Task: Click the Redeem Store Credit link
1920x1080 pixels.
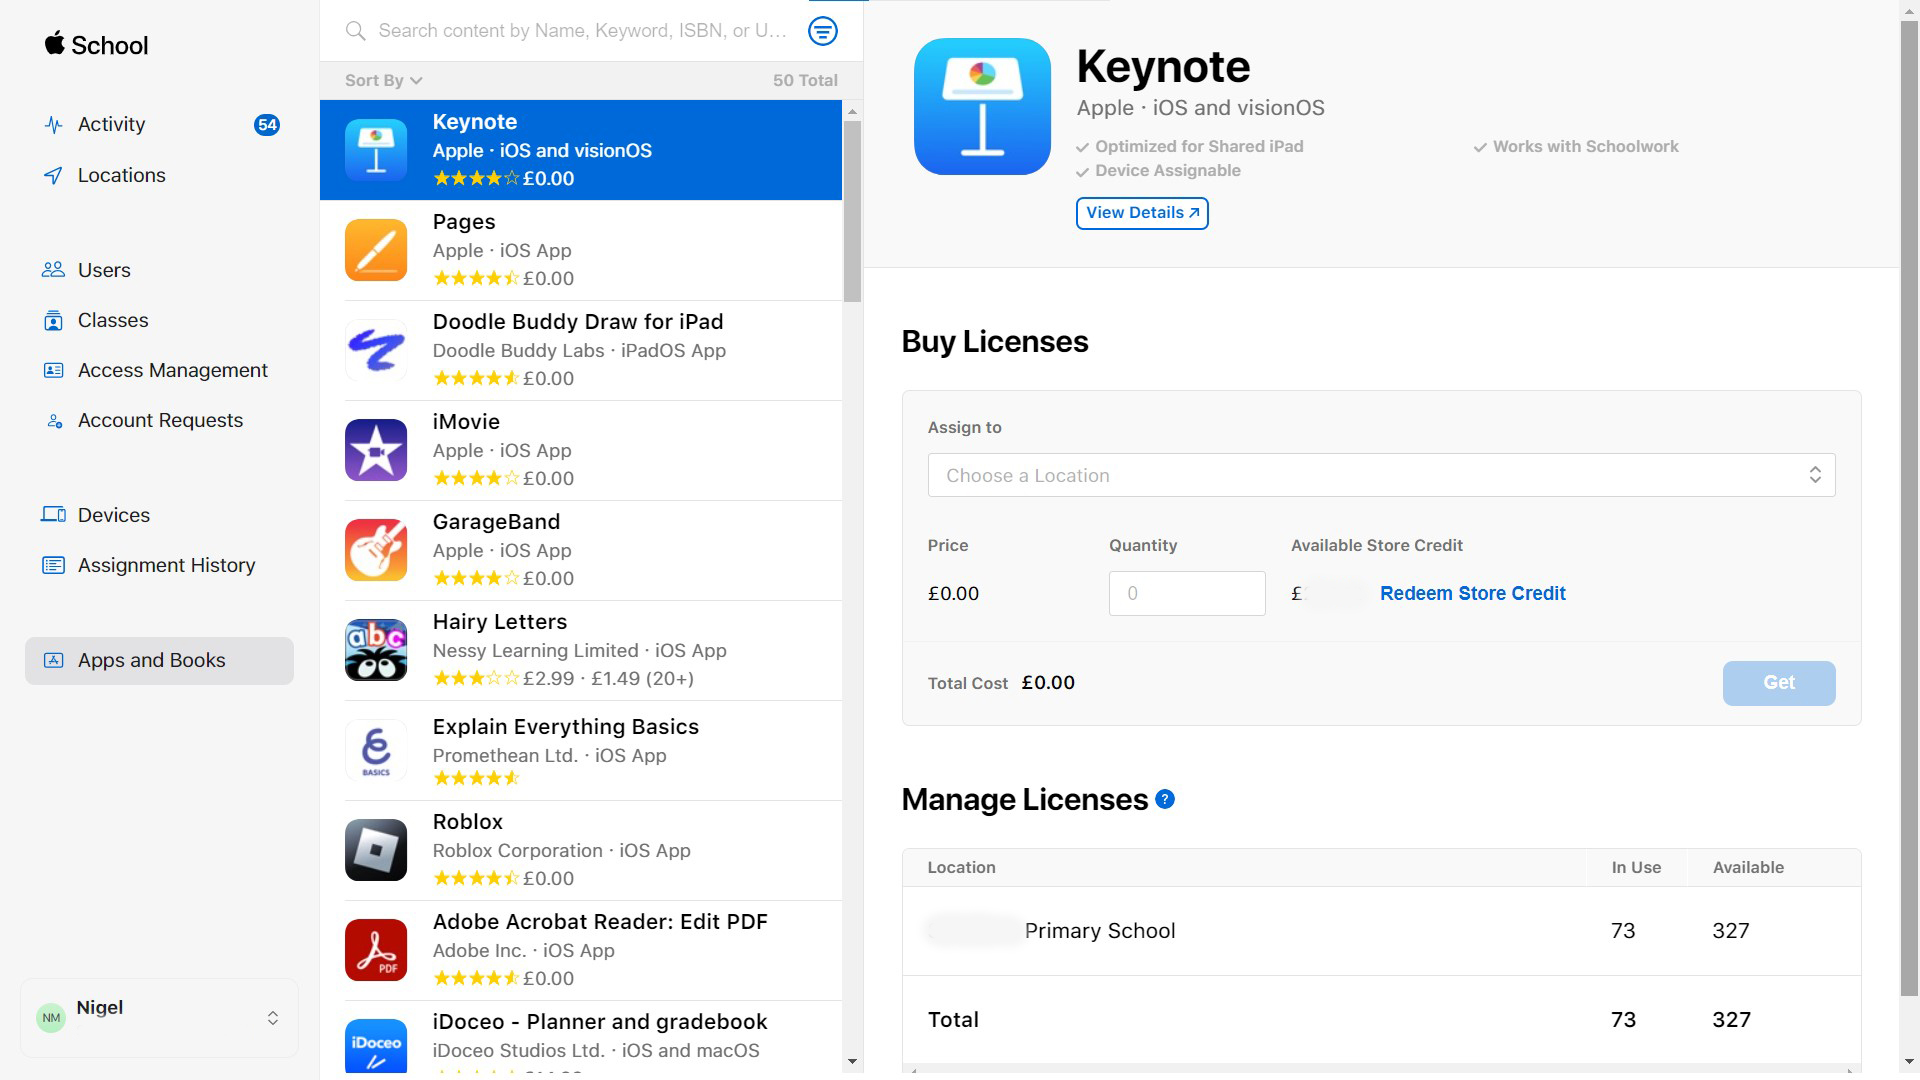Action: 1472,593
